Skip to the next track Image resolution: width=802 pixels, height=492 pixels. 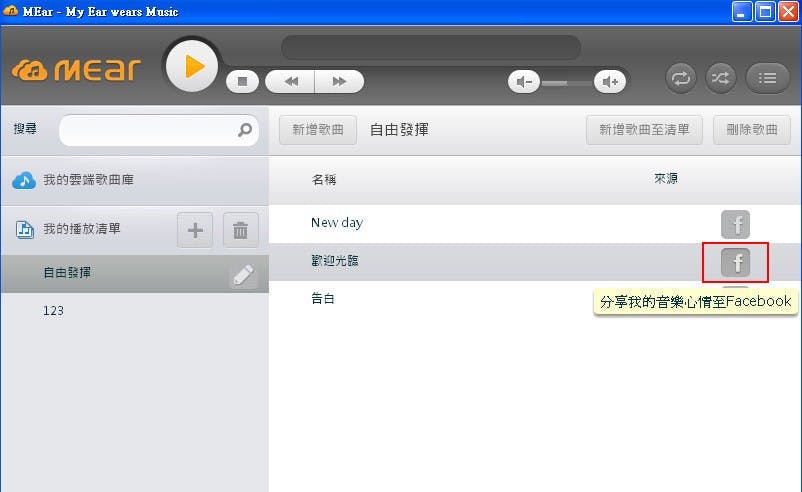pos(339,82)
